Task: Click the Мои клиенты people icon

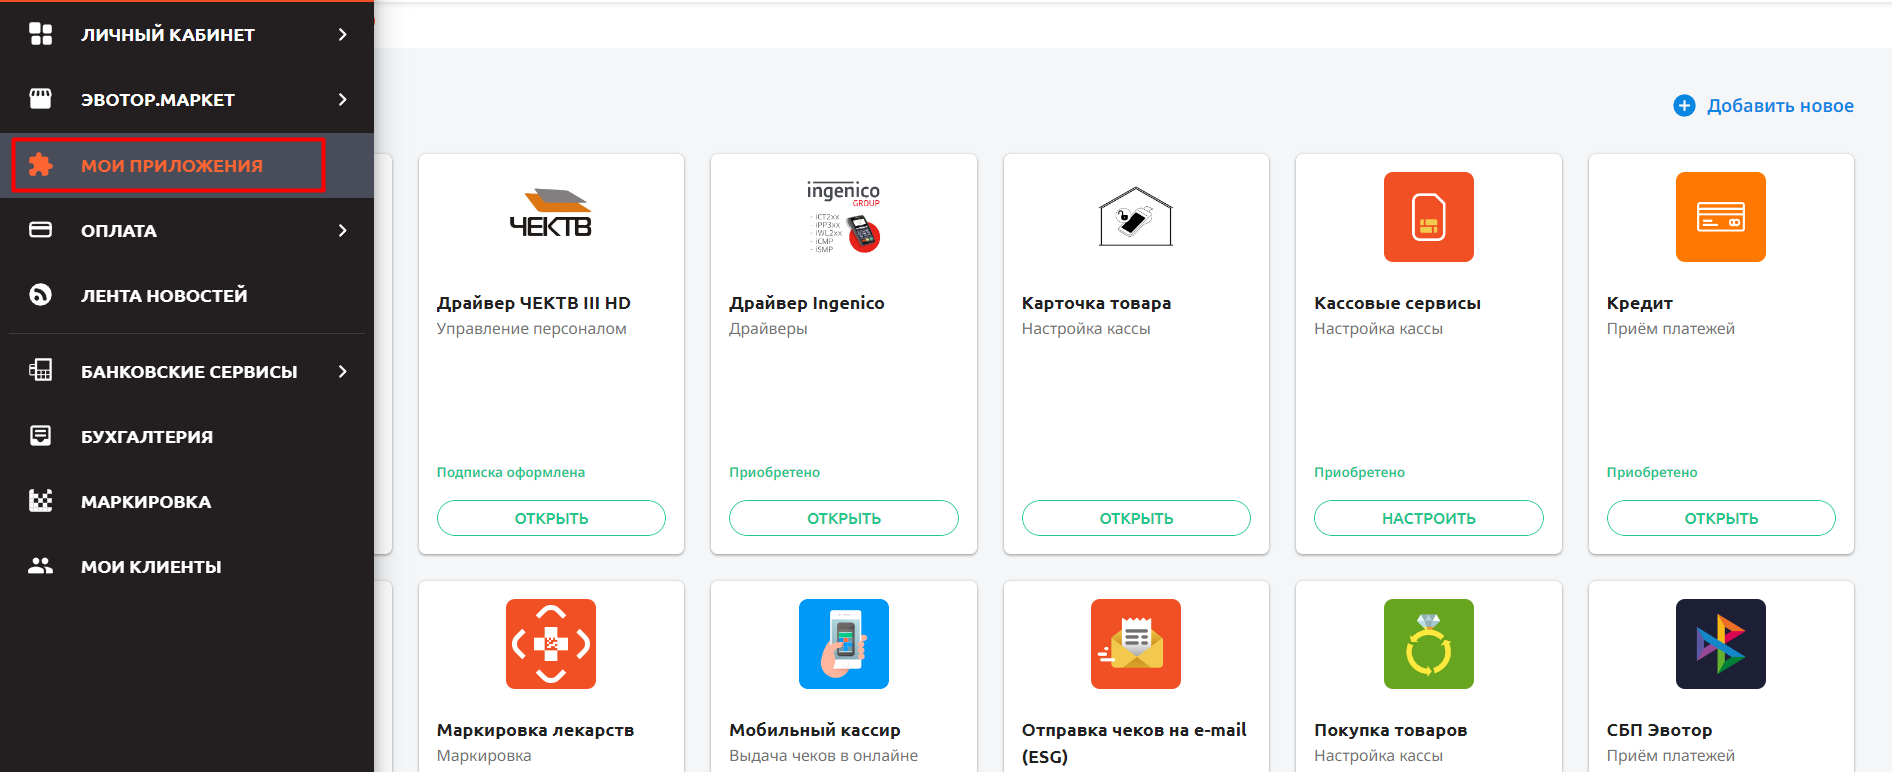Action: coord(40,566)
